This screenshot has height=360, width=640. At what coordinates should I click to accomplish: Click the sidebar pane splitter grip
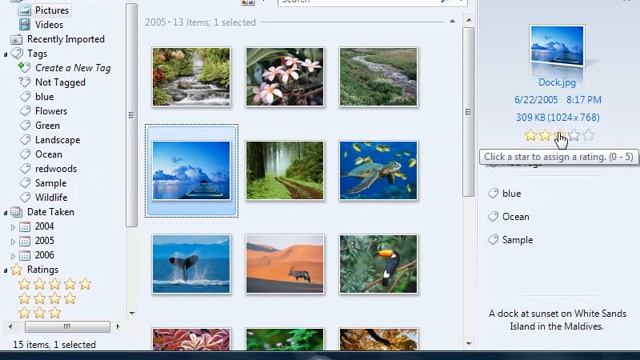[x=131, y=115]
